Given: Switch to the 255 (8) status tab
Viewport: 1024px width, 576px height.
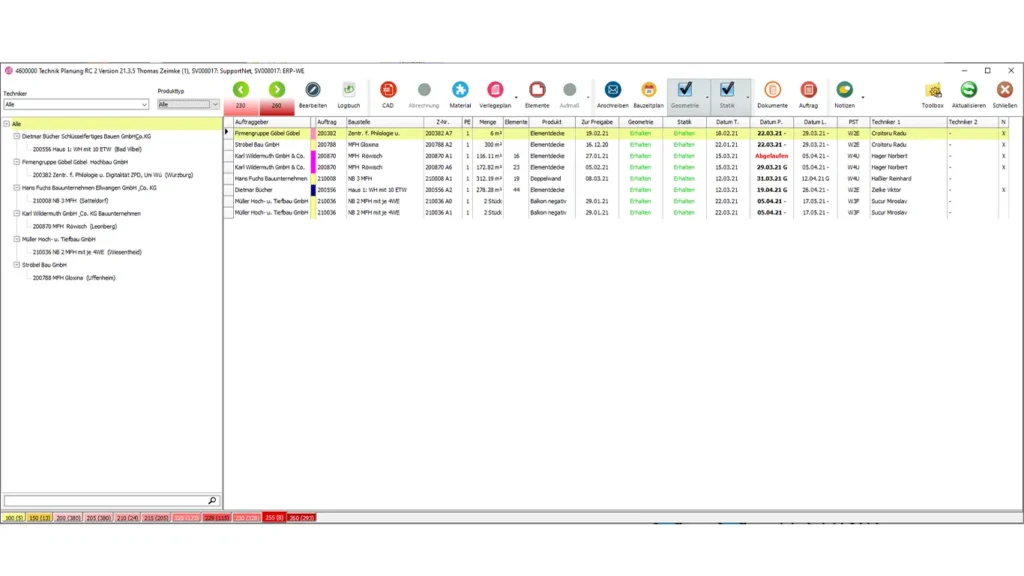Looking at the screenshot, I should (x=273, y=518).
